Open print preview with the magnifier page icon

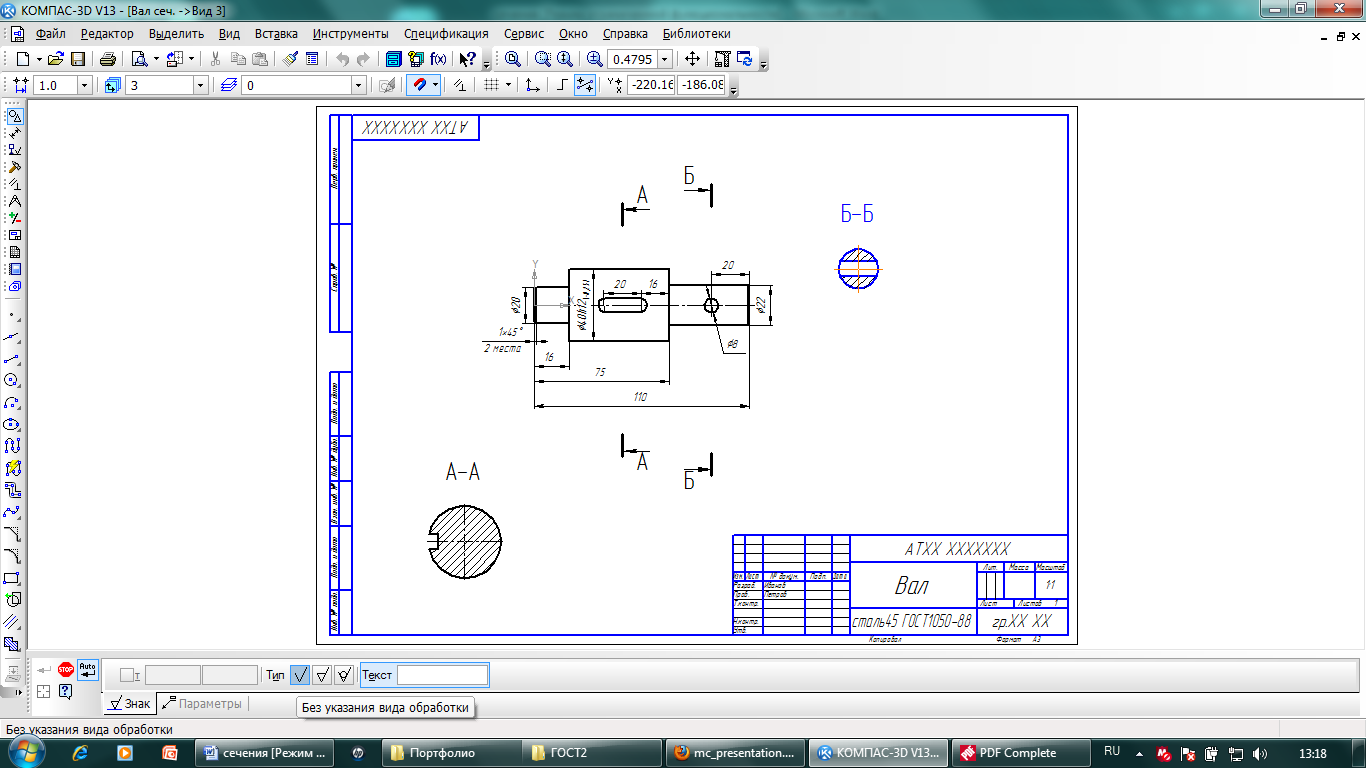coord(139,59)
